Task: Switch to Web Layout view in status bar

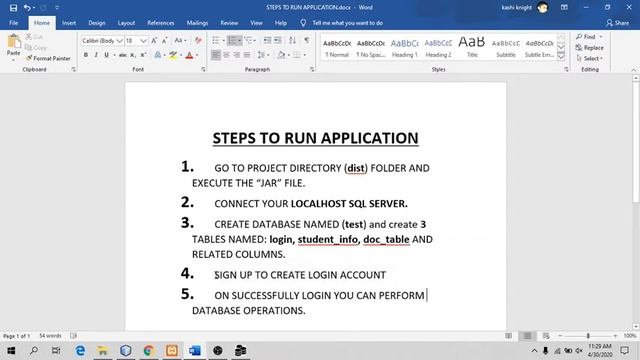Action: click(546, 336)
